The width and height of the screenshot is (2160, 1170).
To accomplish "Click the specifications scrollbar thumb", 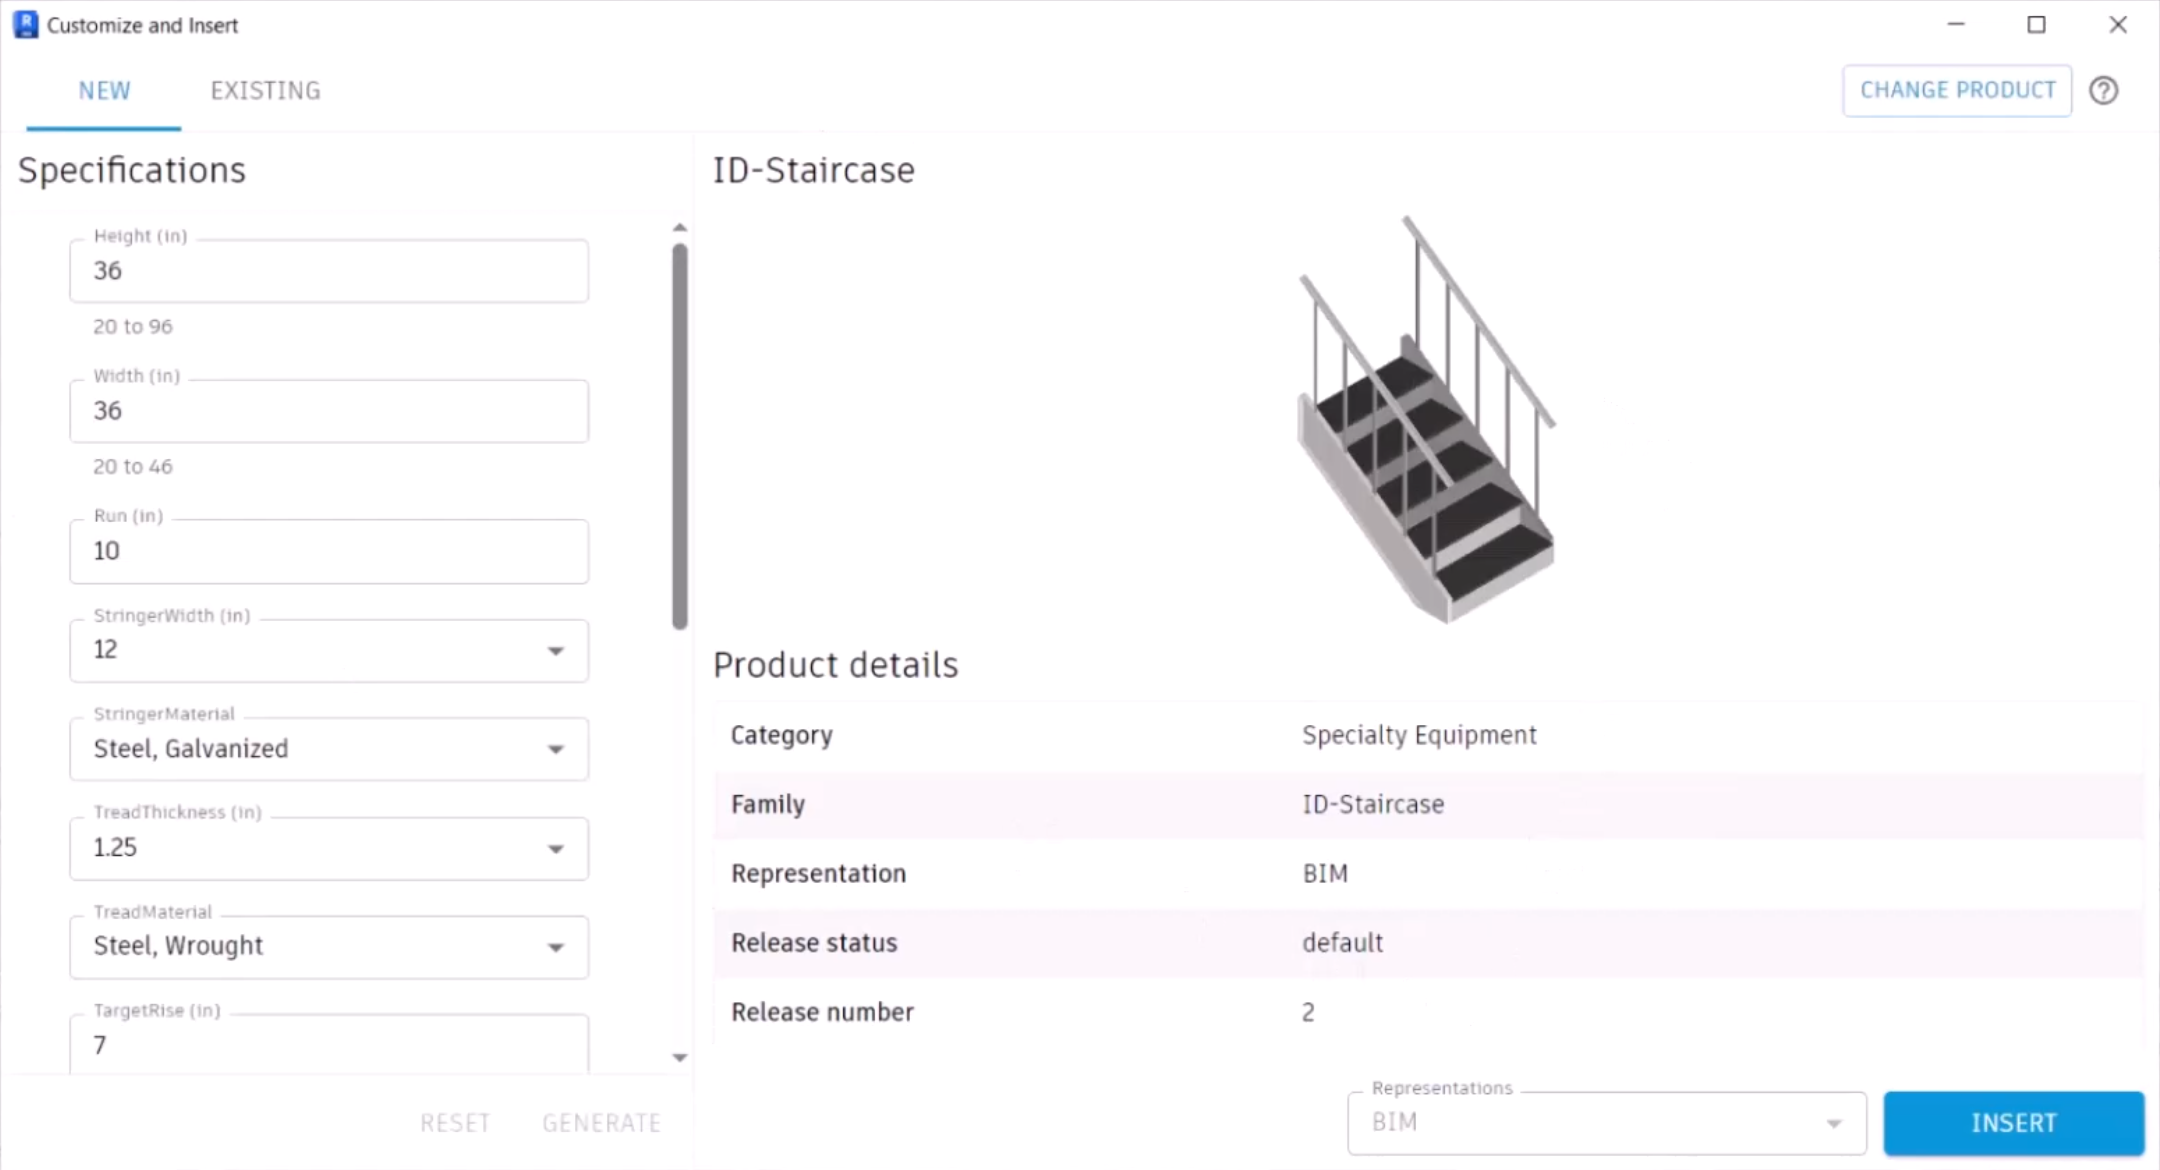I will 680,437.
